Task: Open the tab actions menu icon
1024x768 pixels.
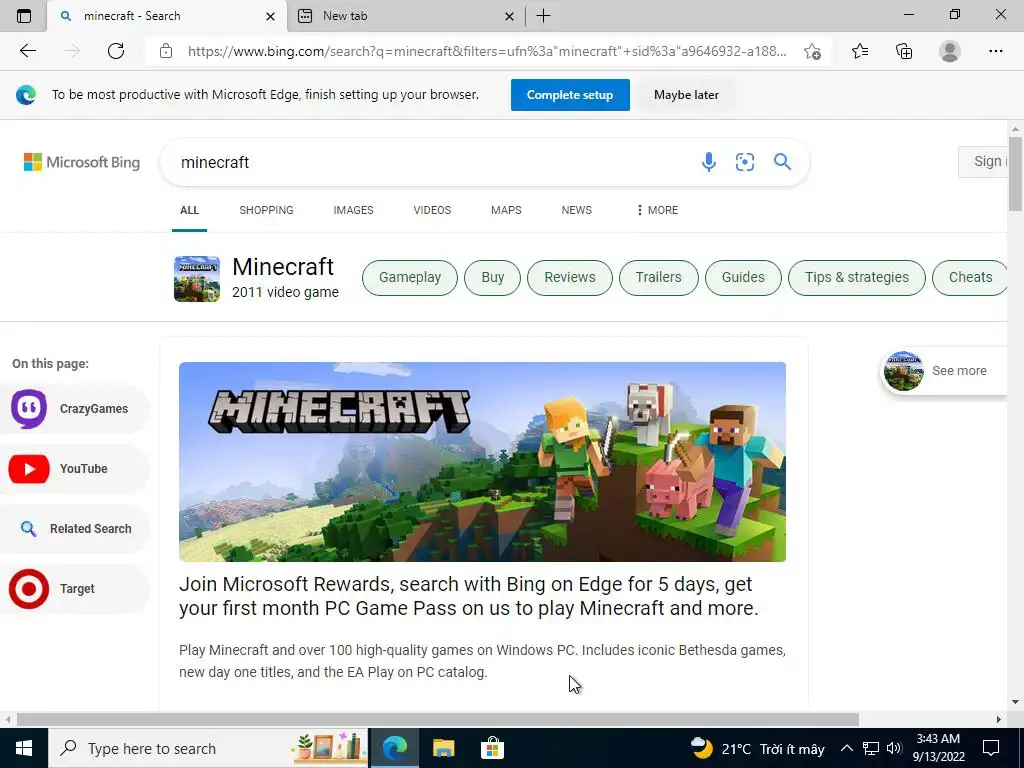Action: [x=24, y=16]
